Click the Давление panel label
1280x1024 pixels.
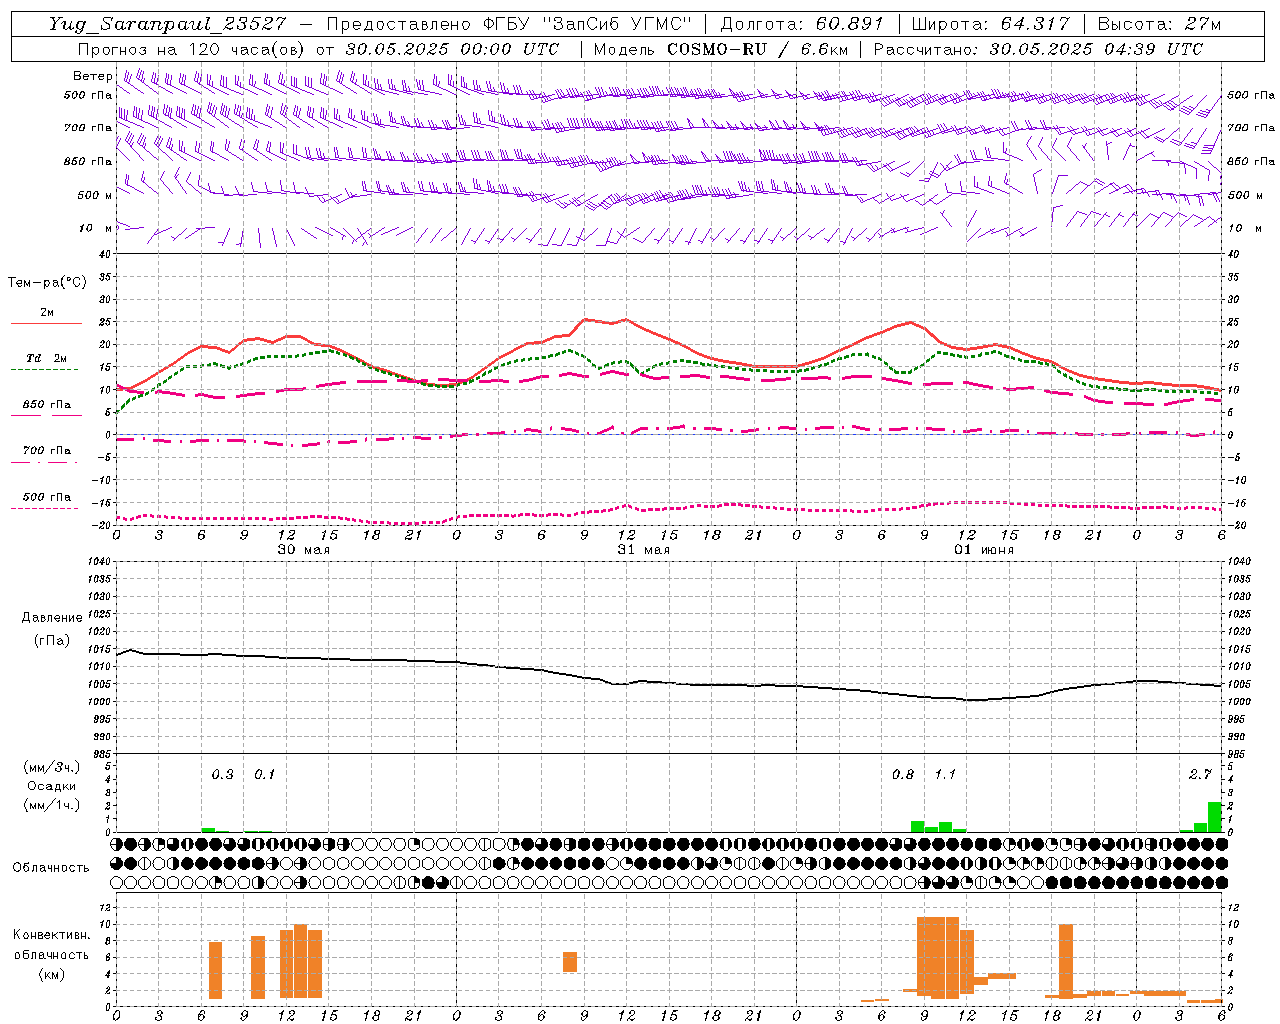[x=52, y=618]
